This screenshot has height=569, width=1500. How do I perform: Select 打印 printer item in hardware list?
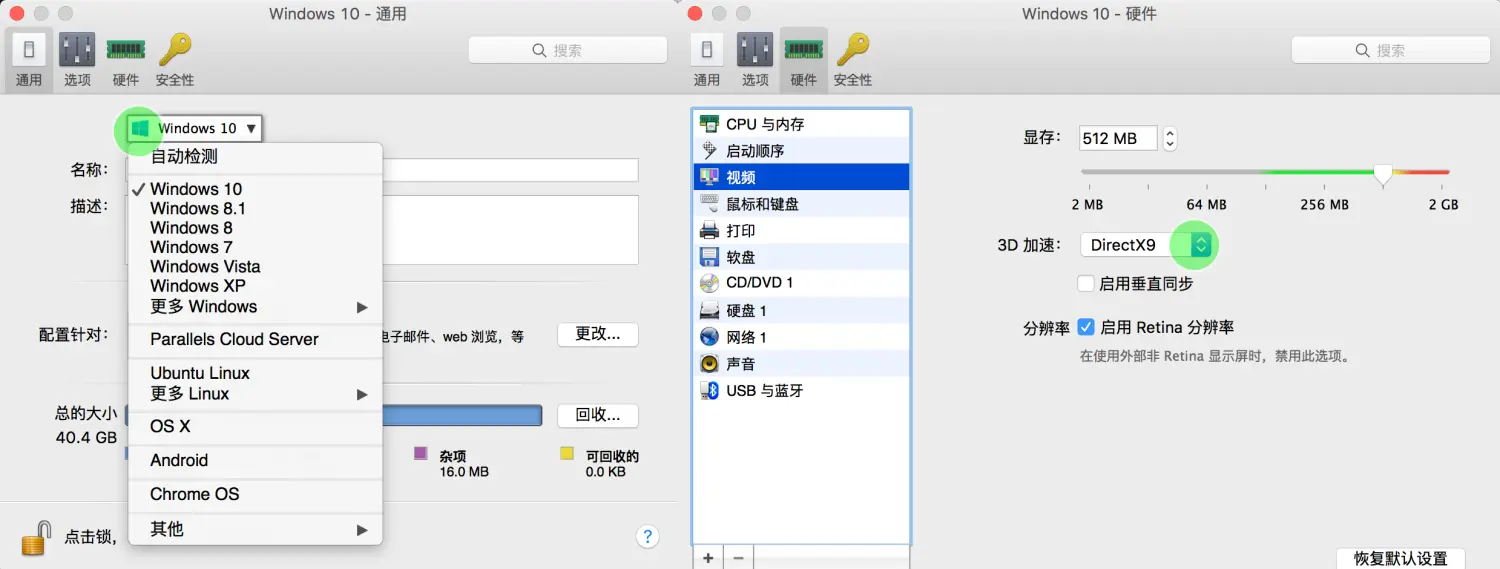click(x=801, y=231)
